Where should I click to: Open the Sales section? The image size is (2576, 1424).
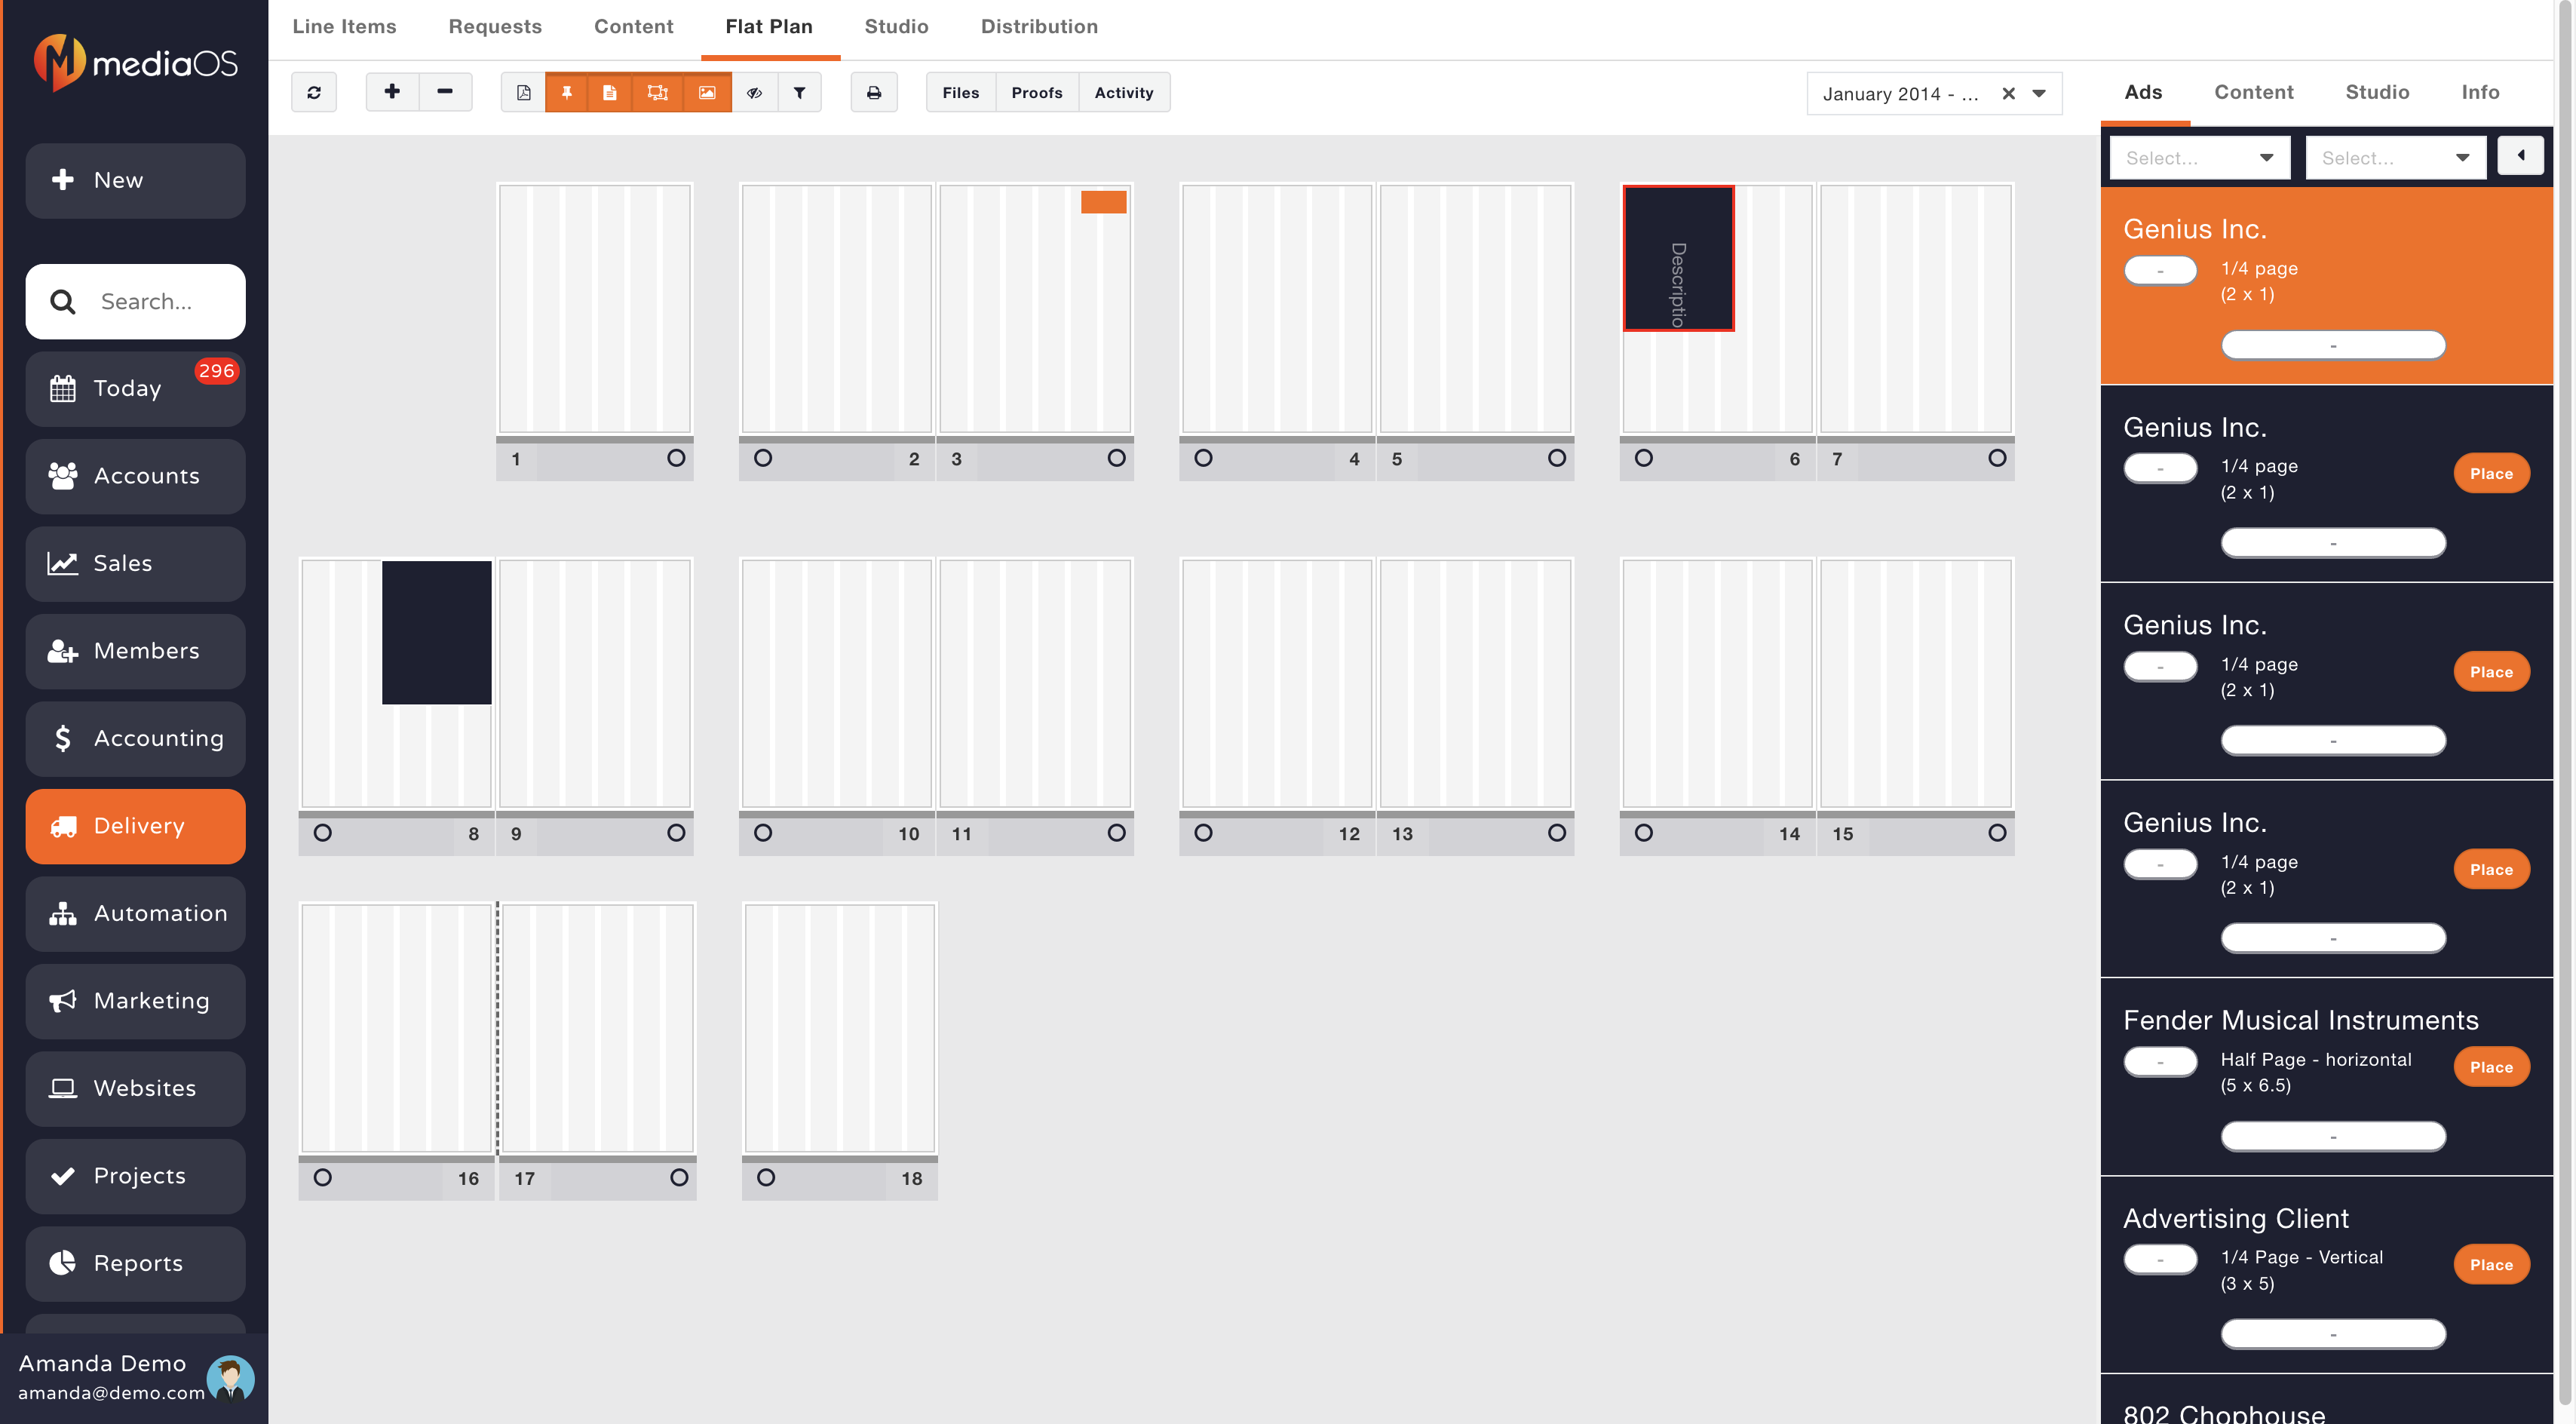[x=135, y=563]
